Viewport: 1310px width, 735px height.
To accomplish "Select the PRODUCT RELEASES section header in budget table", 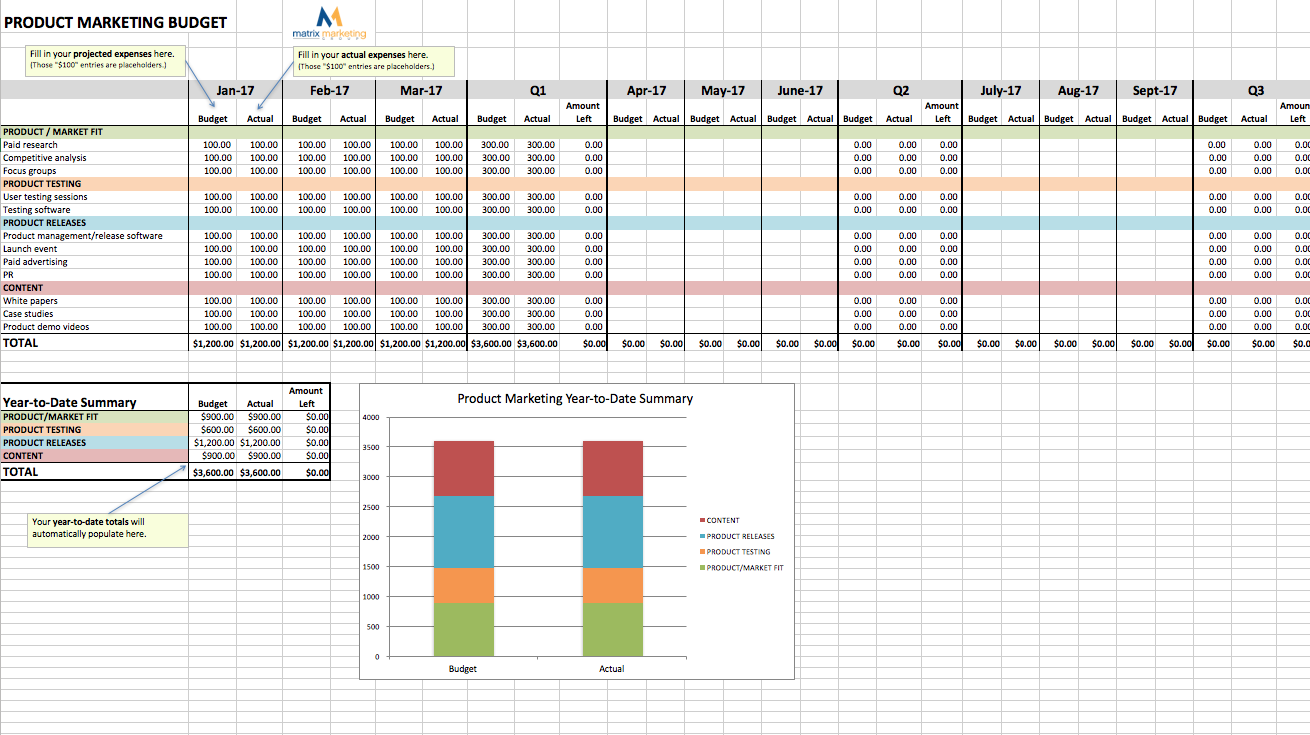I will [45, 223].
